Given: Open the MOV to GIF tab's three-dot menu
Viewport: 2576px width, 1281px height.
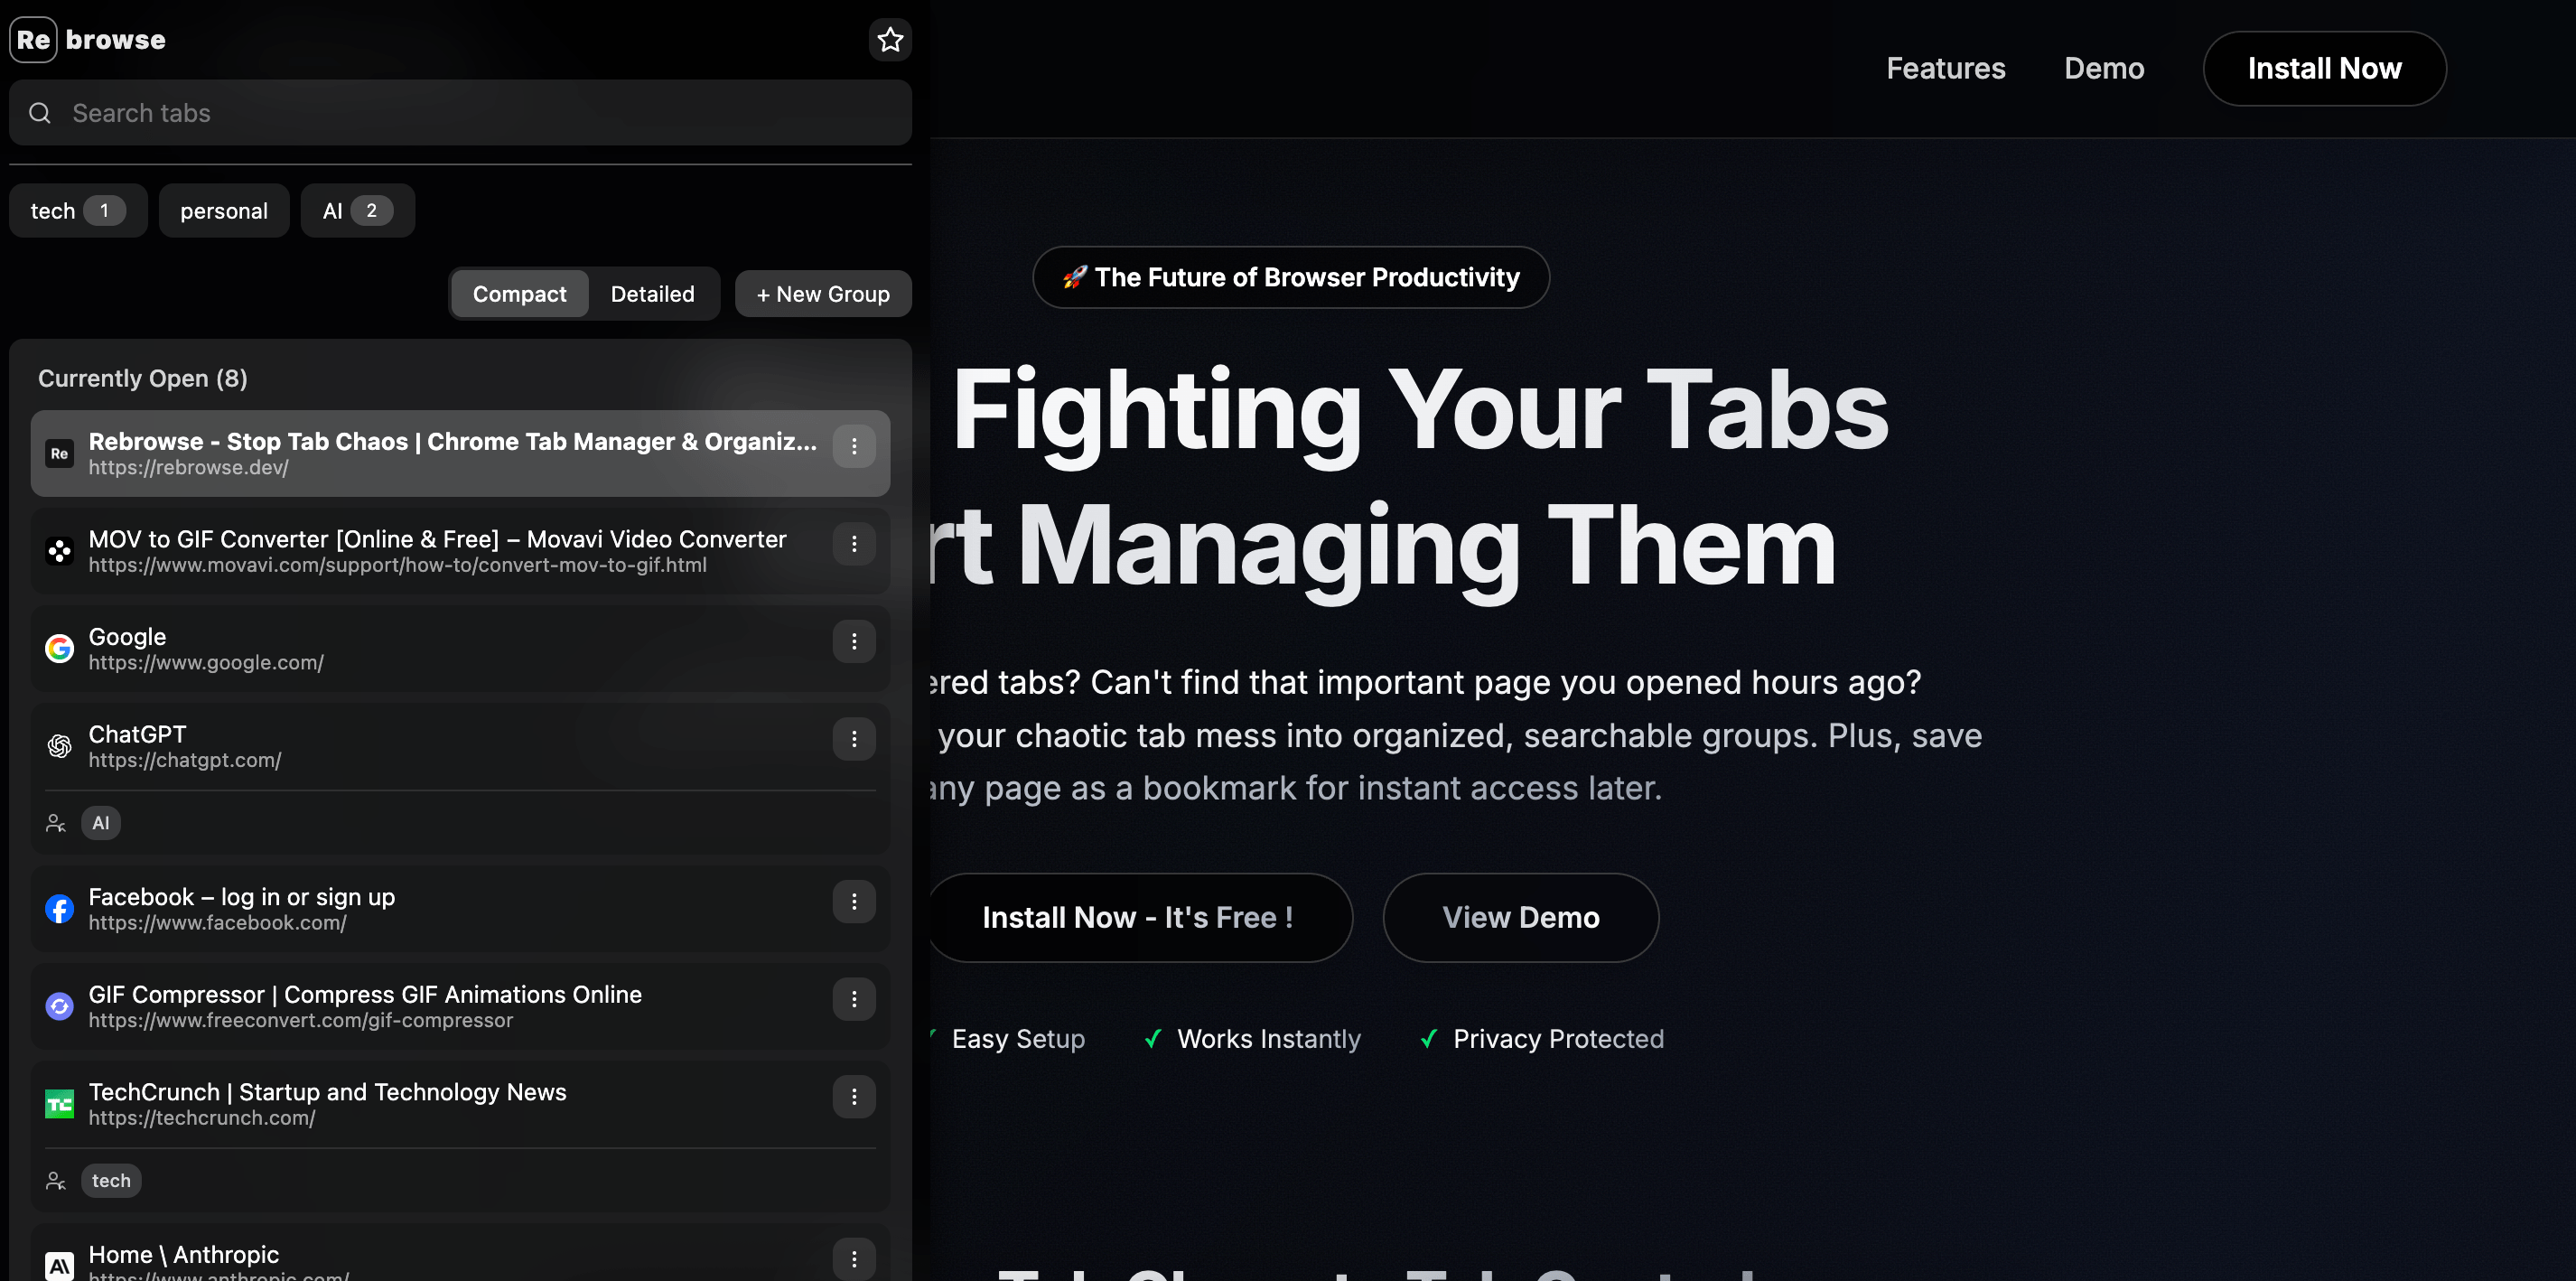Looking at the screenshot, I should tap(853, 544).
